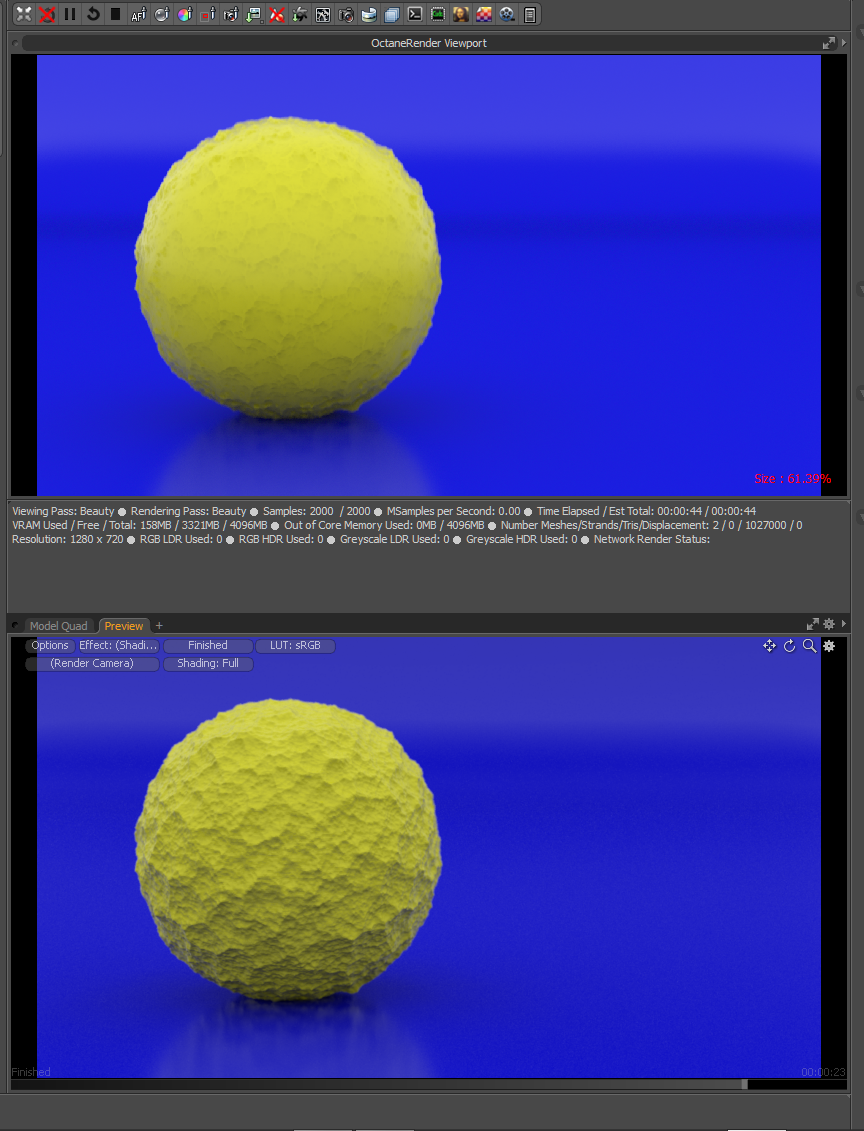
Task: Open the (Render Camera) dropdown
Action: point(92,664)
